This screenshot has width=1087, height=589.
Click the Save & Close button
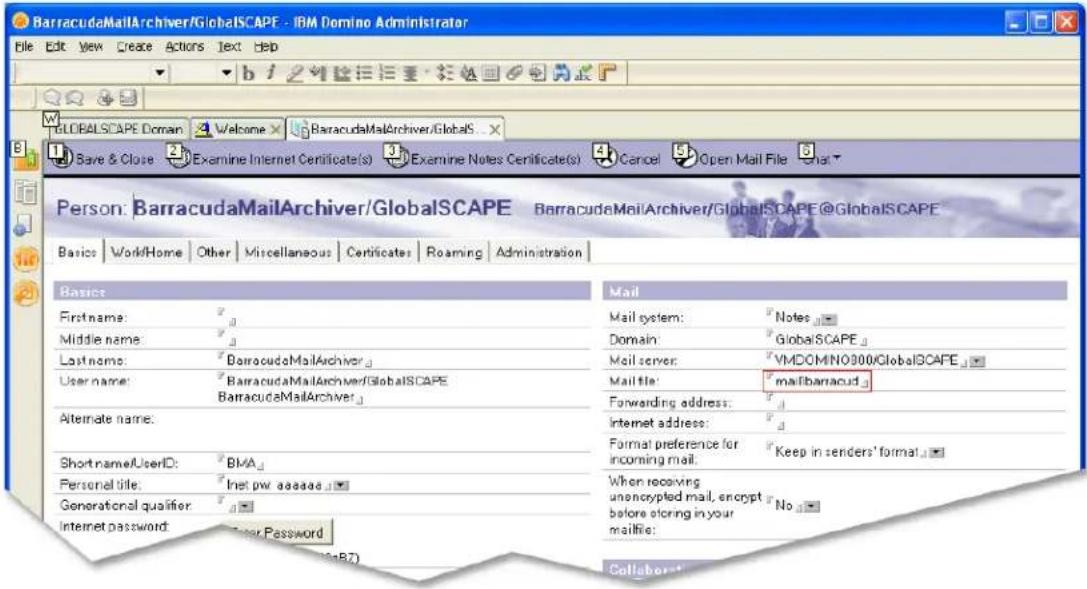102,158
